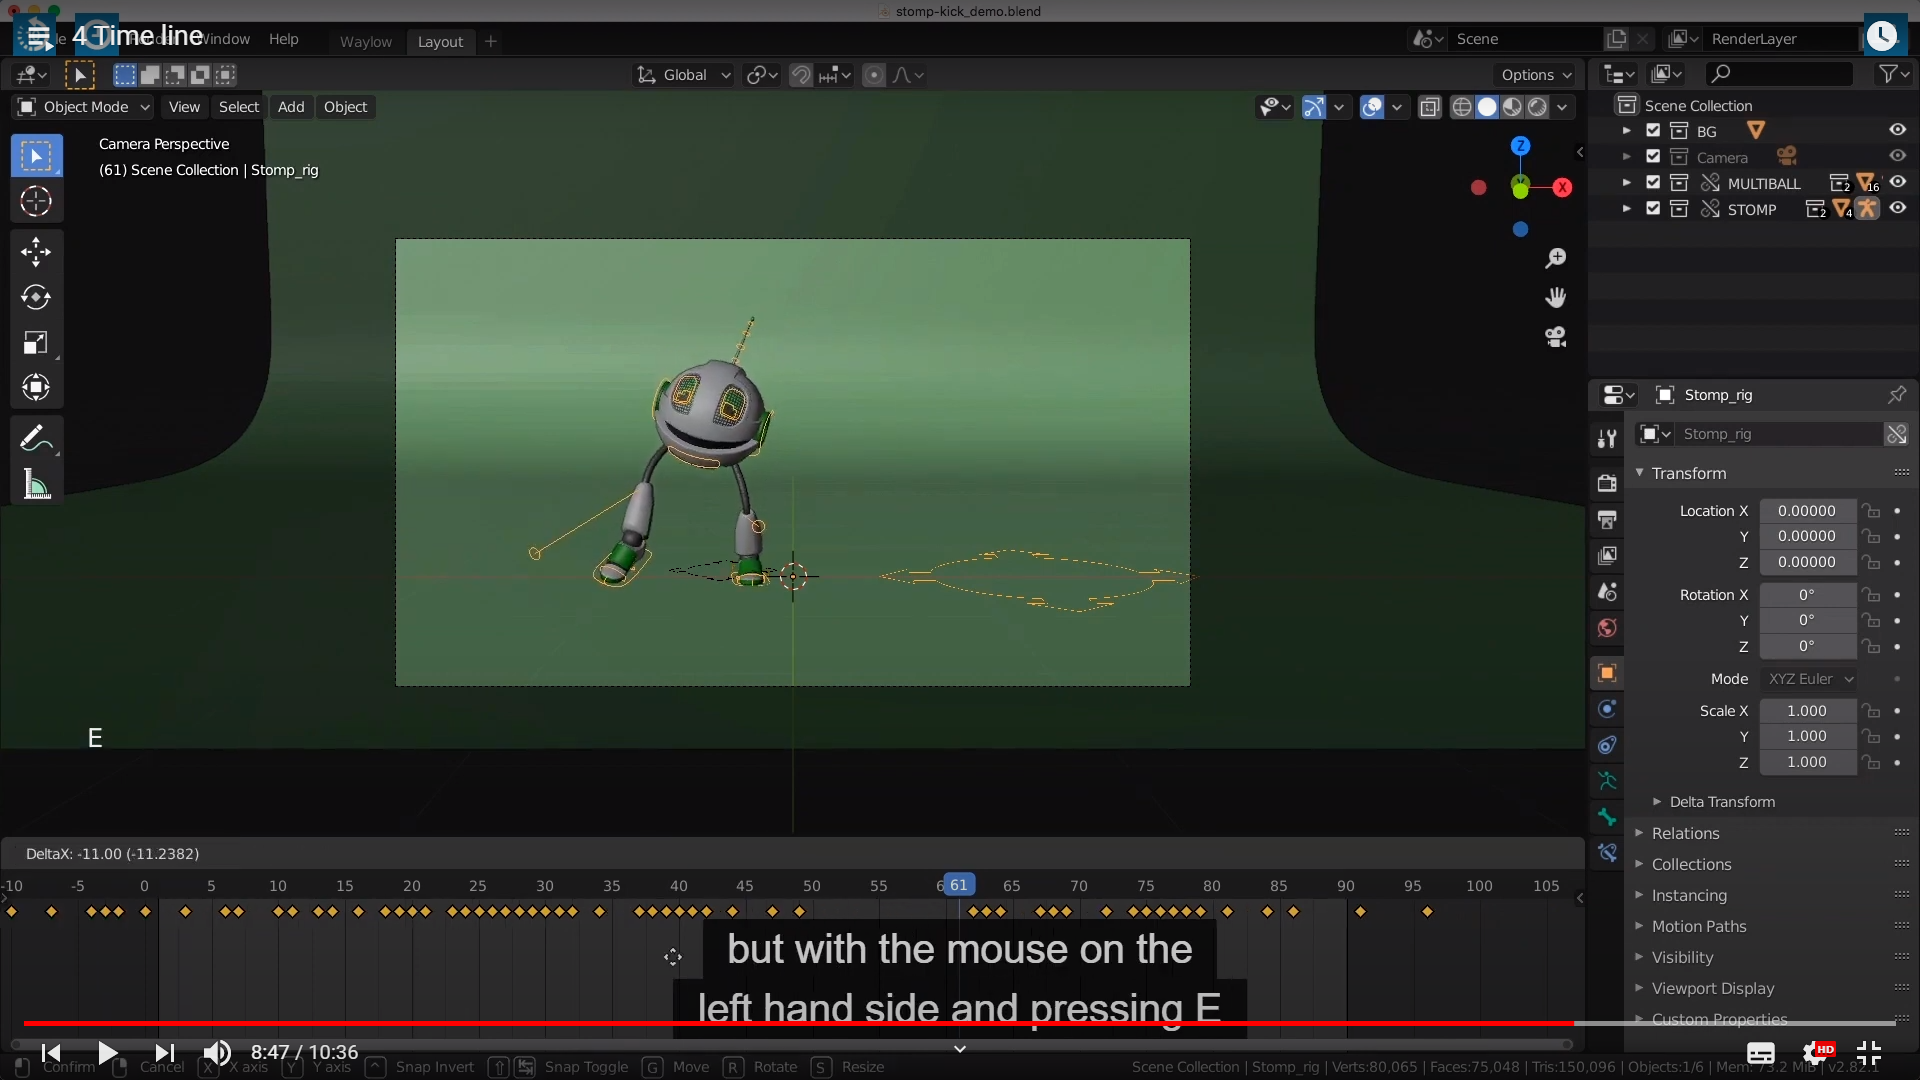Click the video play button
1920x1080 pixels.
pos(107,1052)
